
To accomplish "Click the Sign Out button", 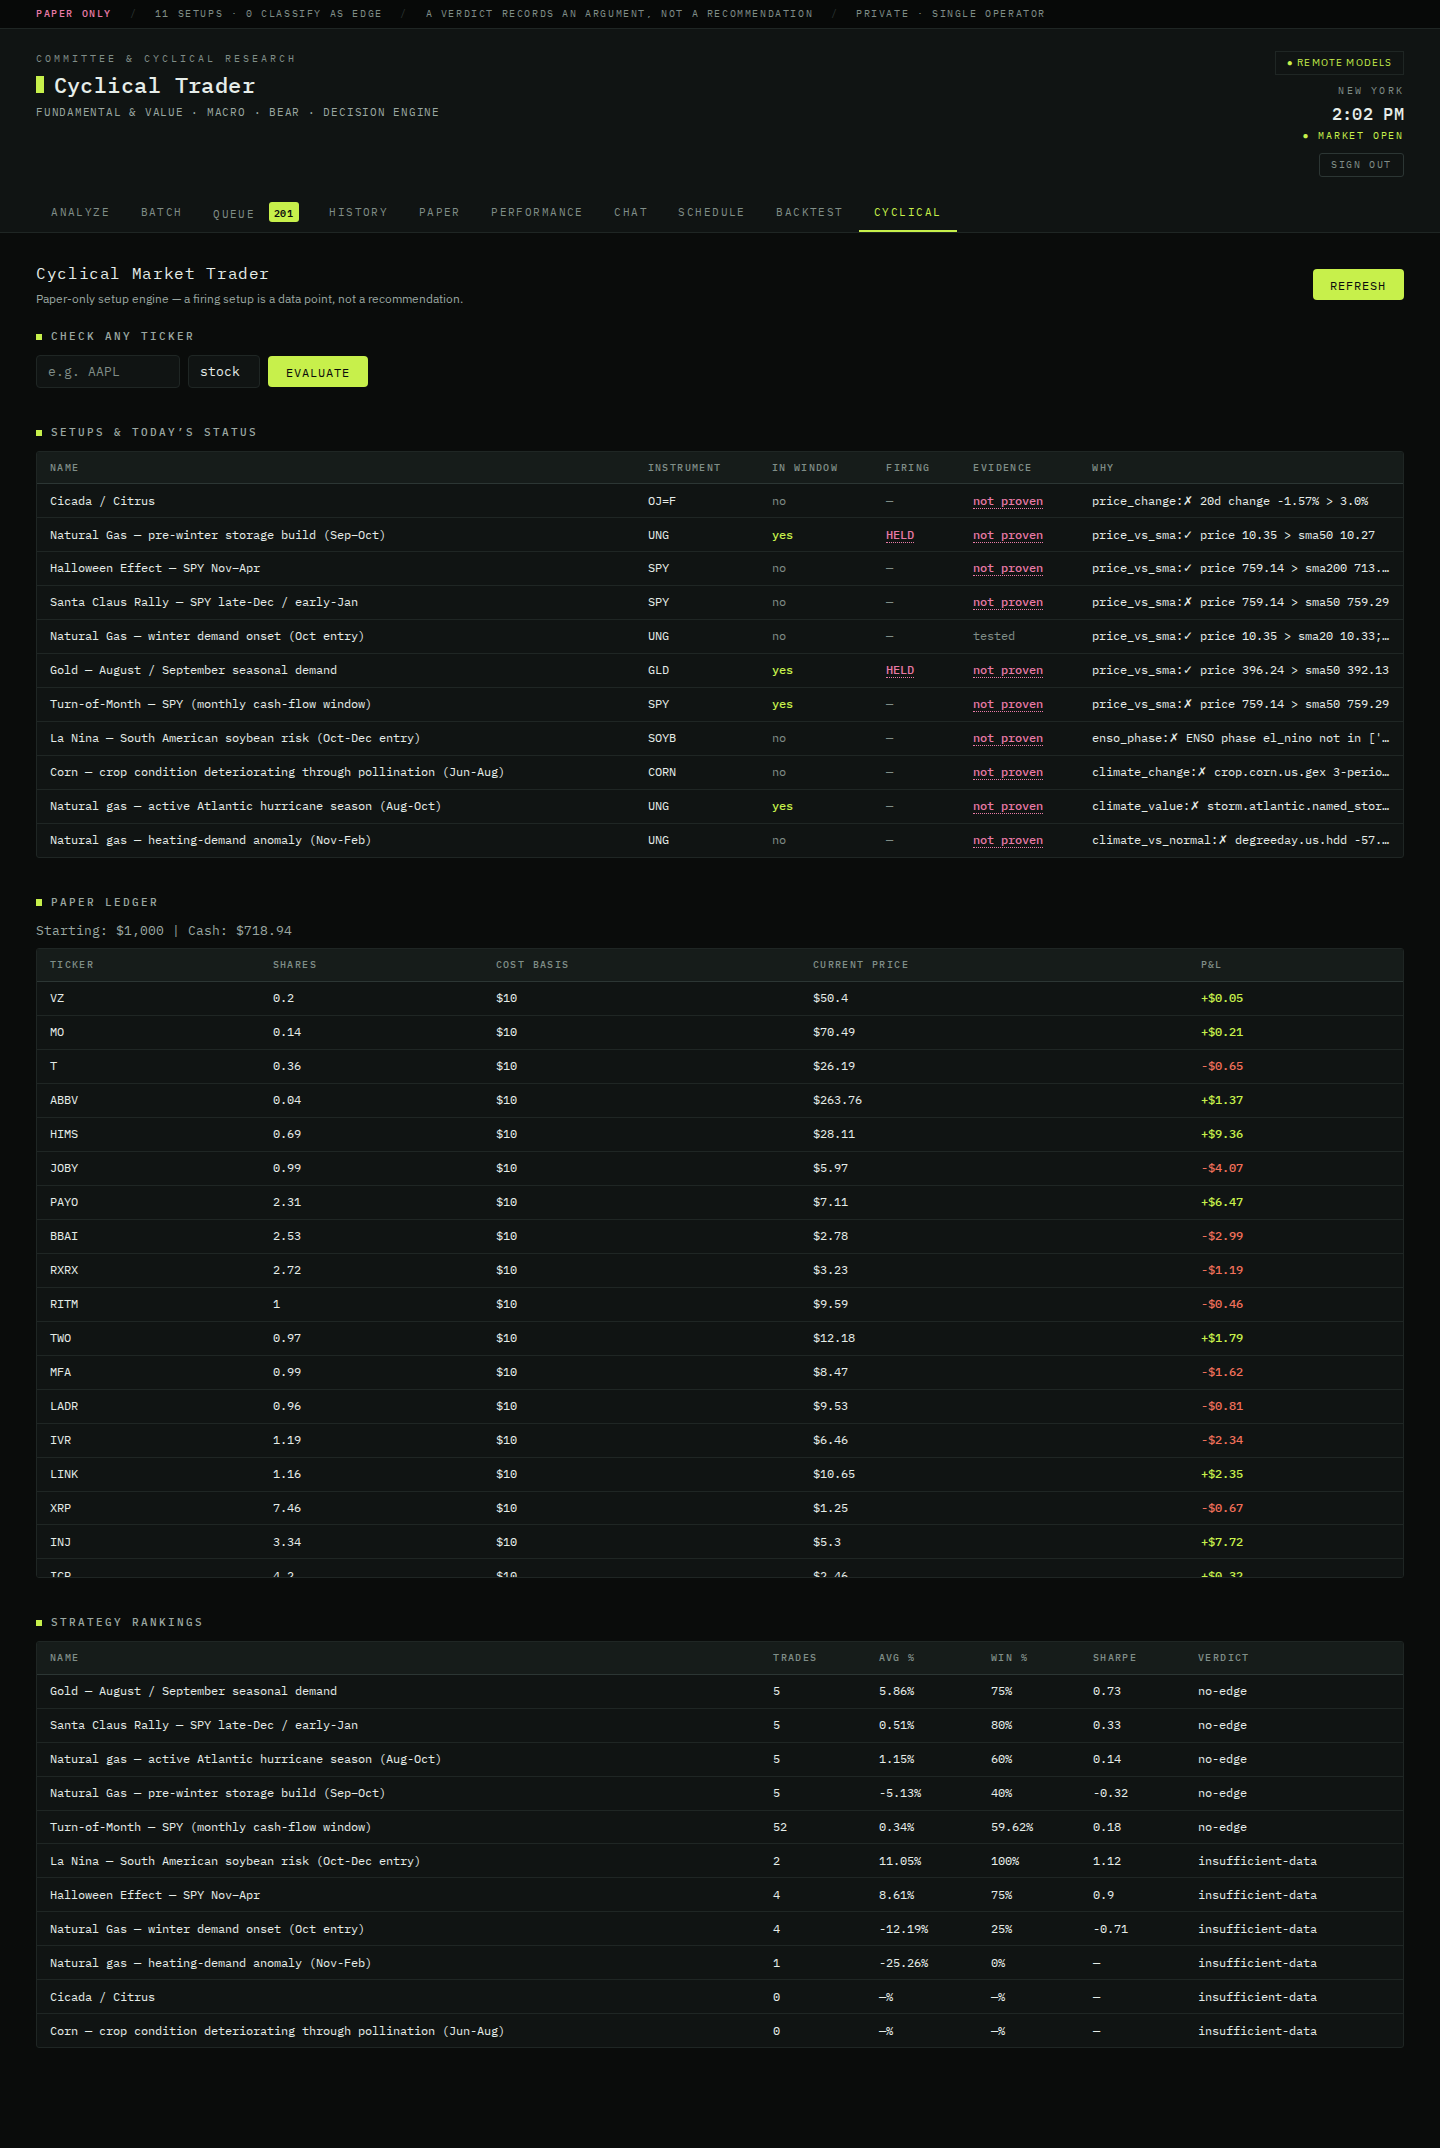I will 1361,164.
